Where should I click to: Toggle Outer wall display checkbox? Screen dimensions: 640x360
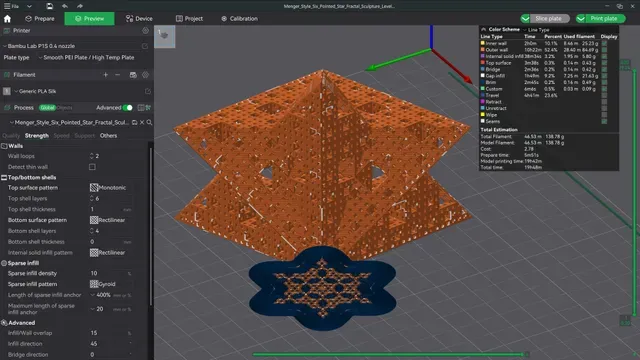604,50
